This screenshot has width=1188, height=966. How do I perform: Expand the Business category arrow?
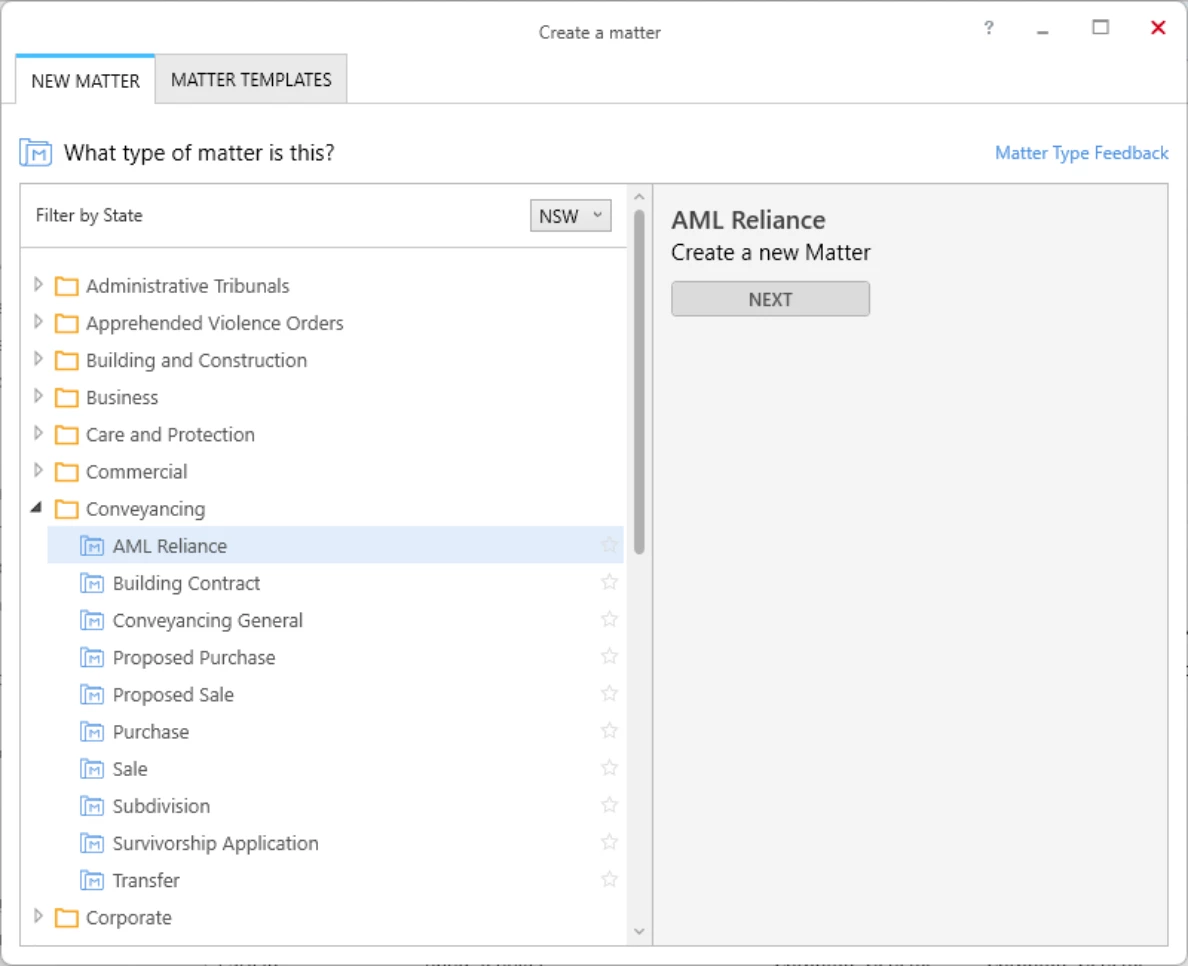pos(38,396)
